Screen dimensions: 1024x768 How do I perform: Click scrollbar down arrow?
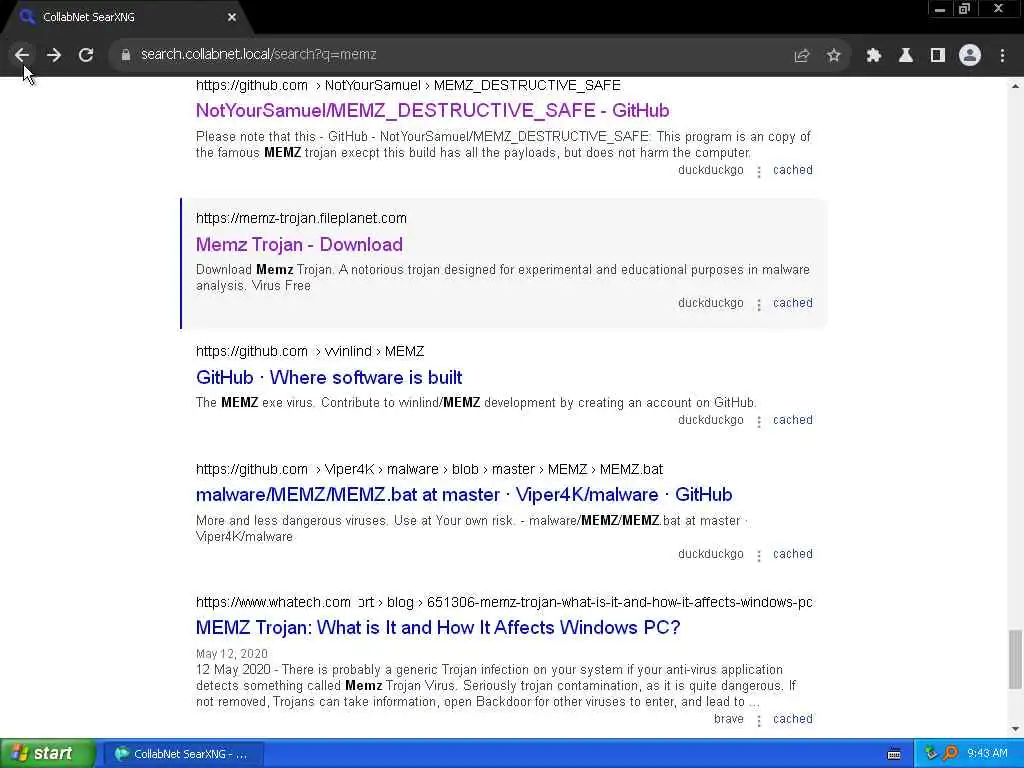pos(1015,729)
